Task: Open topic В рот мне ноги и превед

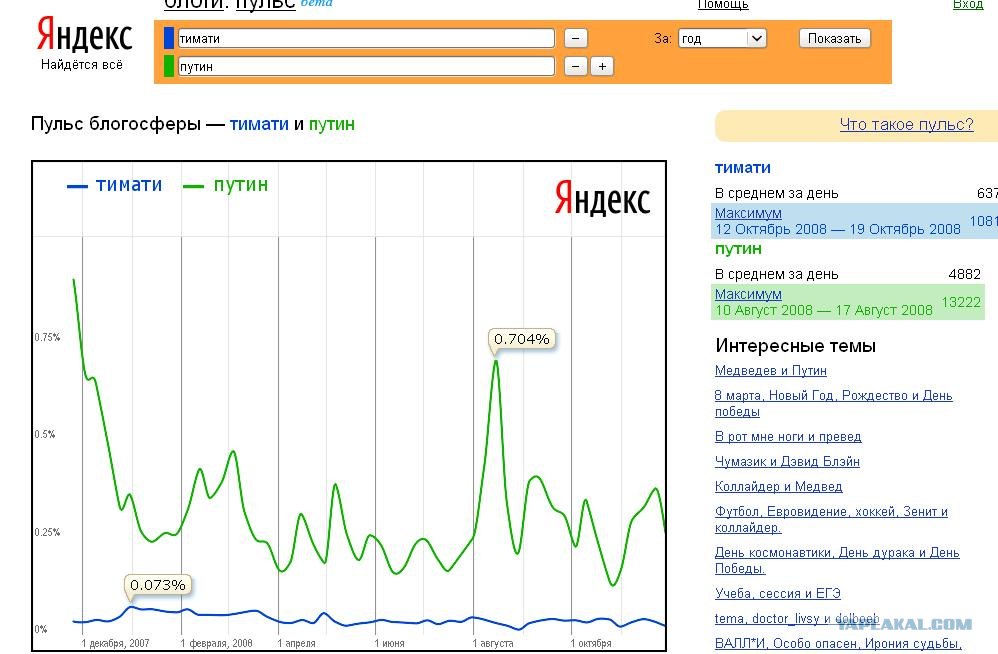Action: coord(788,436)
